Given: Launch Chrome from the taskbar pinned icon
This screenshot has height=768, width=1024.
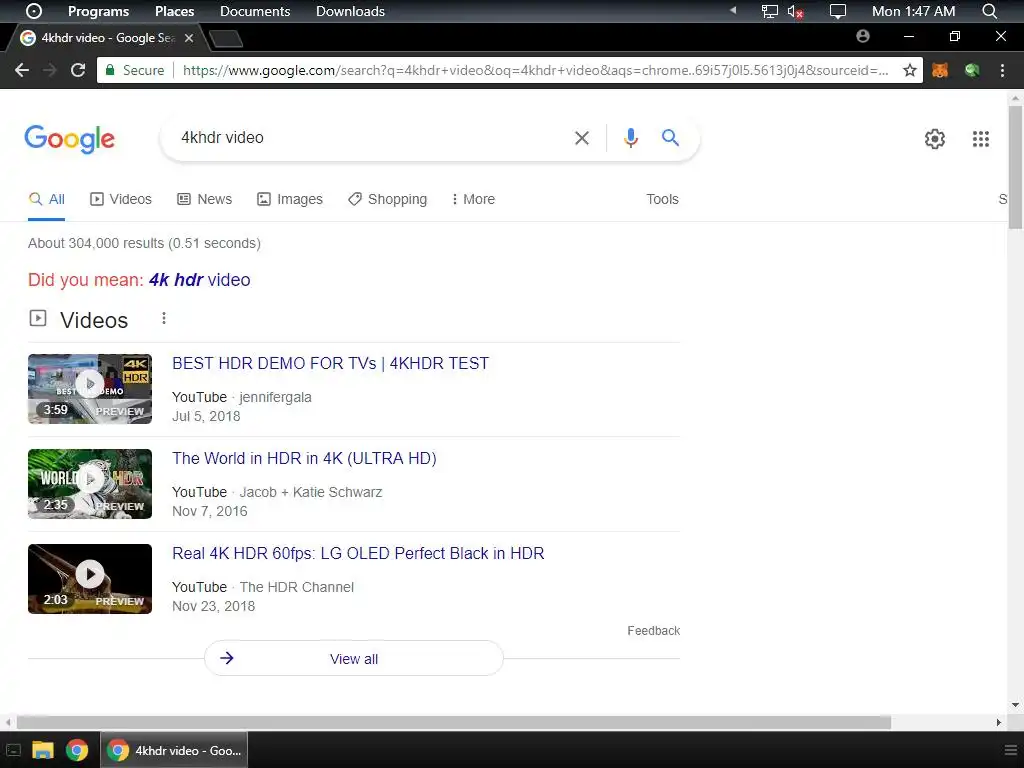Looking at the screenshot, I should coord(76,750).
